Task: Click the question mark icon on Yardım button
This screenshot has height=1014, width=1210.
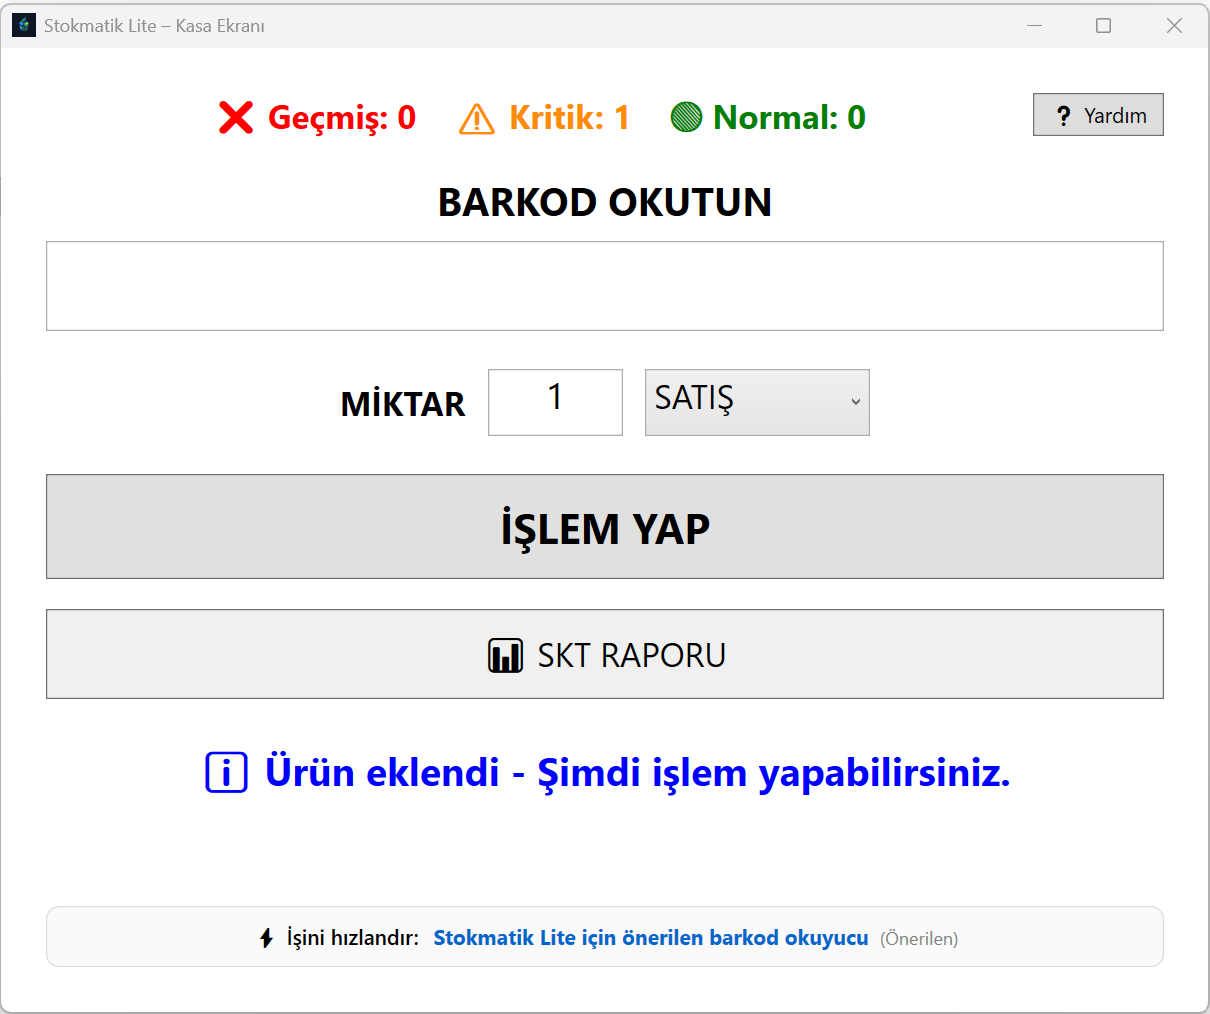Action: coord(1064,115)
